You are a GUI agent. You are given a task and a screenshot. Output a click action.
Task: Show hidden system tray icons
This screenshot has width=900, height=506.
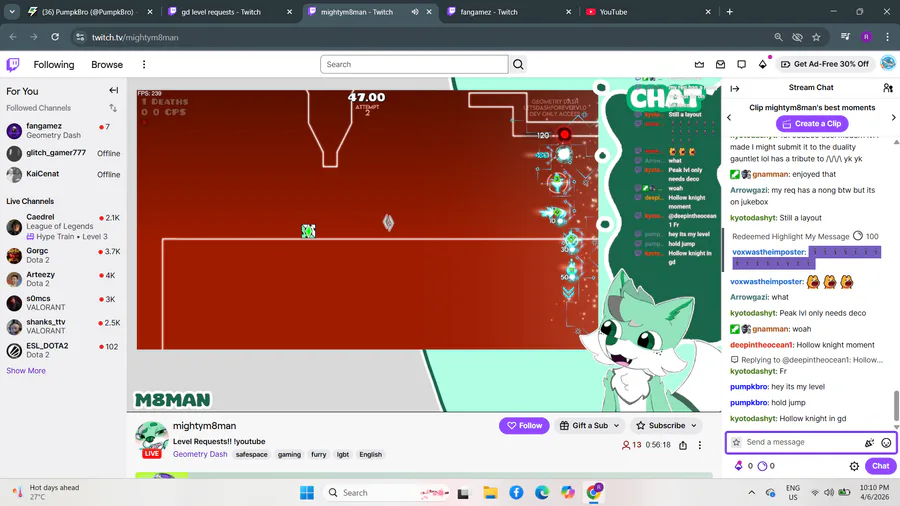(751, 493)
